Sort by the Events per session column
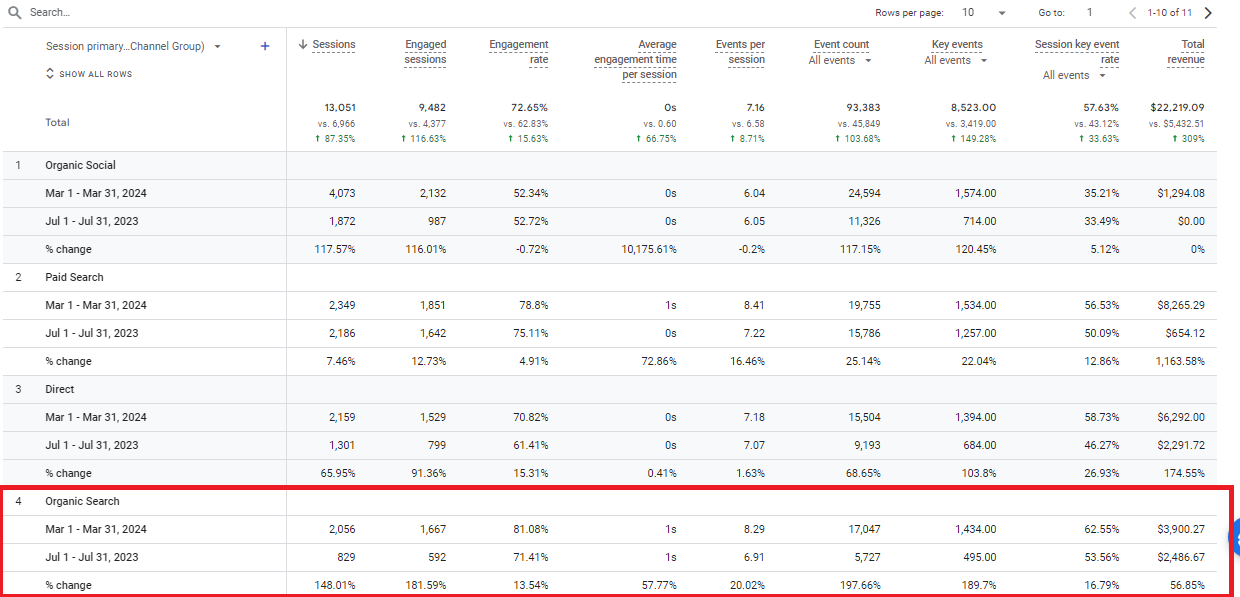Screen dimensions: 1240x597 click(740, 52)
